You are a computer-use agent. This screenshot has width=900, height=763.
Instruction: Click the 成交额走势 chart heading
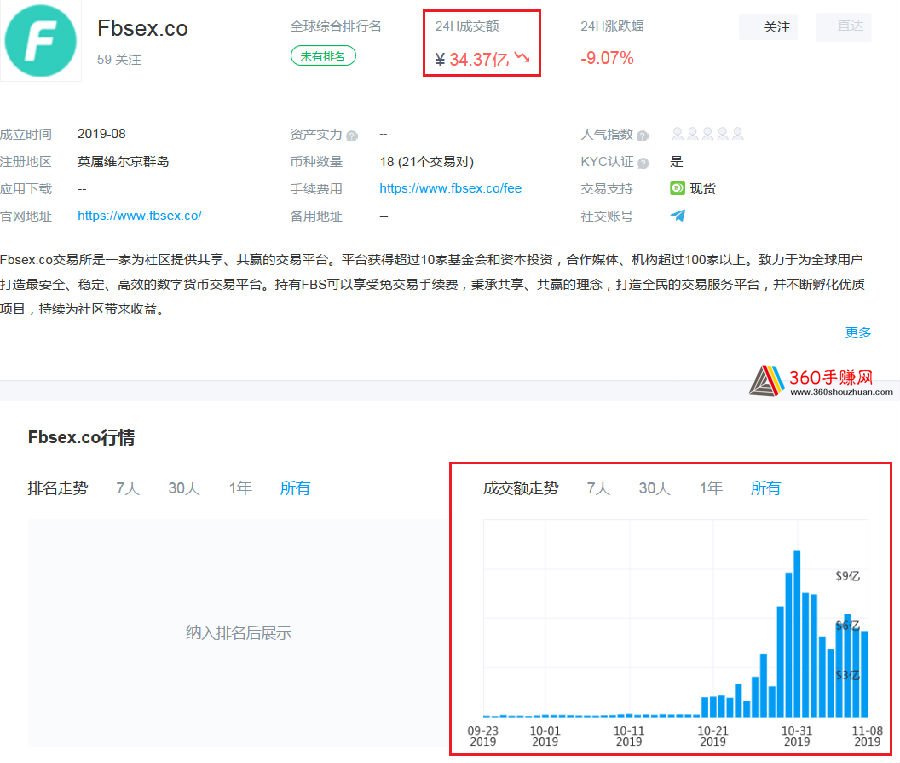(x=521, y=488)
